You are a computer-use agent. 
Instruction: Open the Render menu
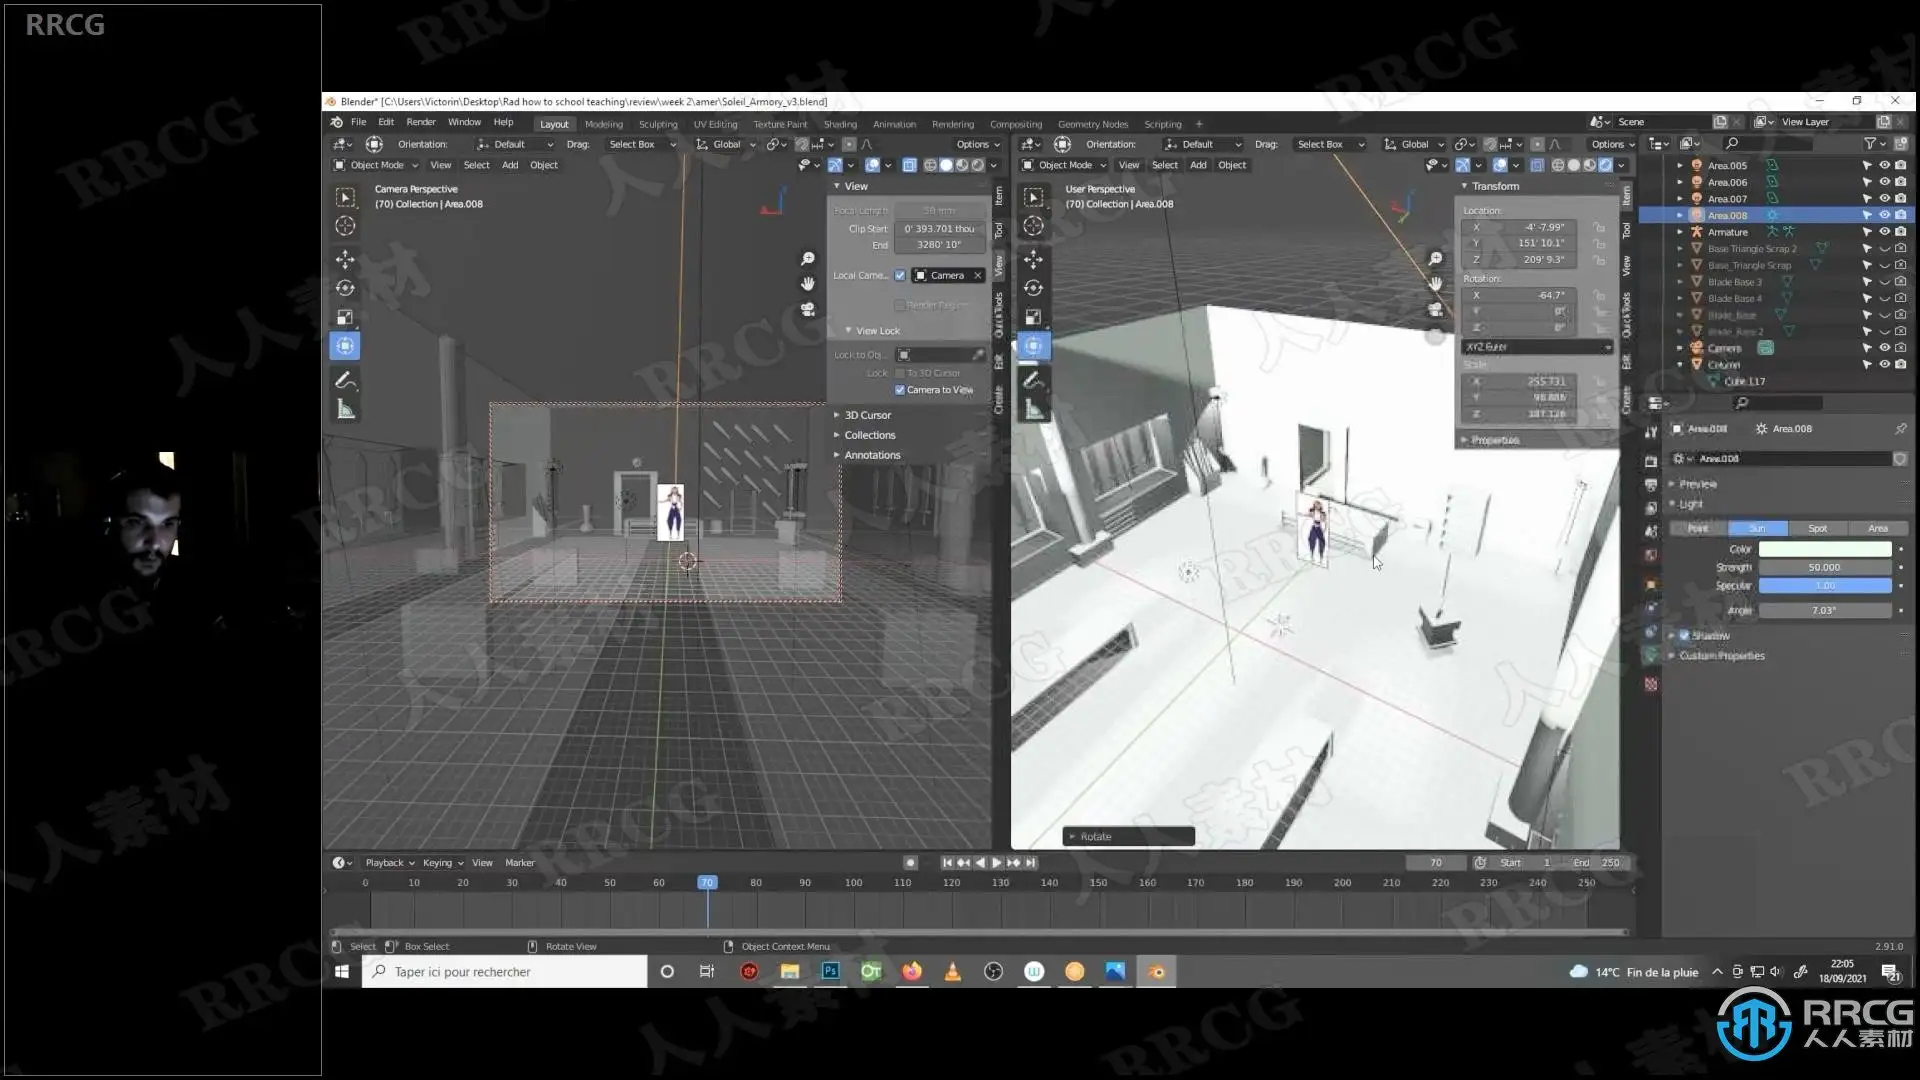coord(421,122)
